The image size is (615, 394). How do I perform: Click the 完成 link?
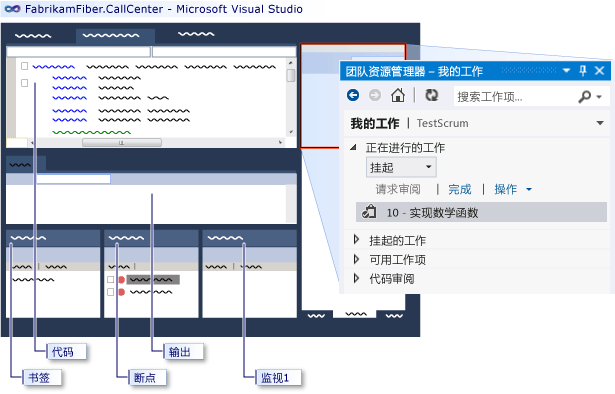point(460,190)
